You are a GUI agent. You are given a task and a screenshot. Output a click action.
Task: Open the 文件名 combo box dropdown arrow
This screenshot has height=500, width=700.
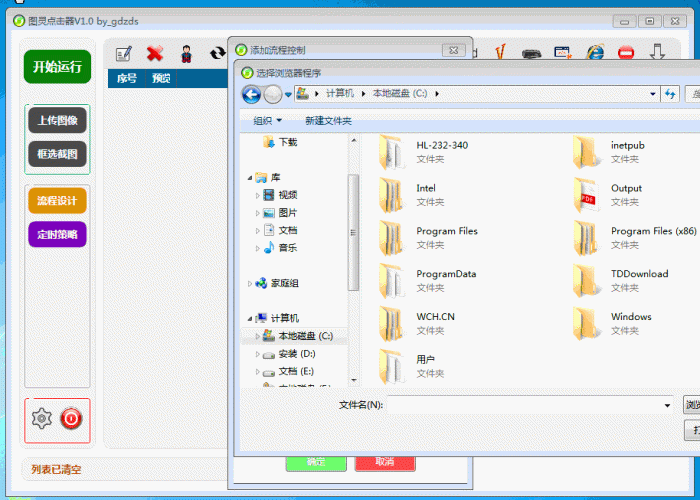point(667,405)
